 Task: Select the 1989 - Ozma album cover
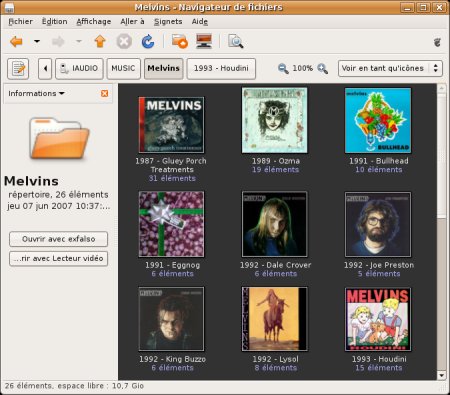275,120
